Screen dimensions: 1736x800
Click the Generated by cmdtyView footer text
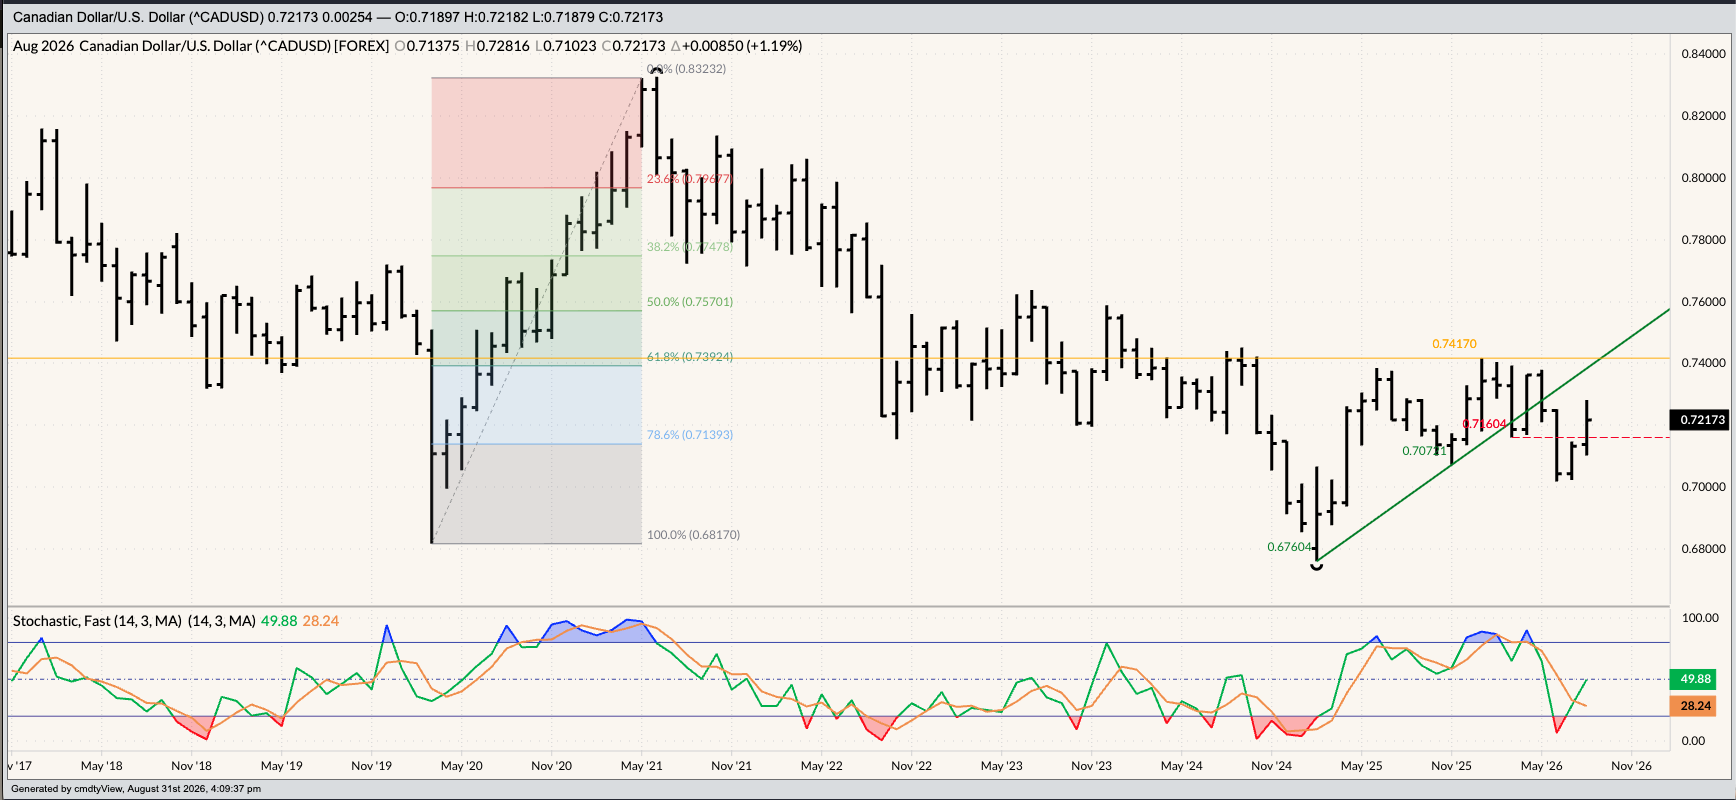pyautogui.click(x=136, y=789)
